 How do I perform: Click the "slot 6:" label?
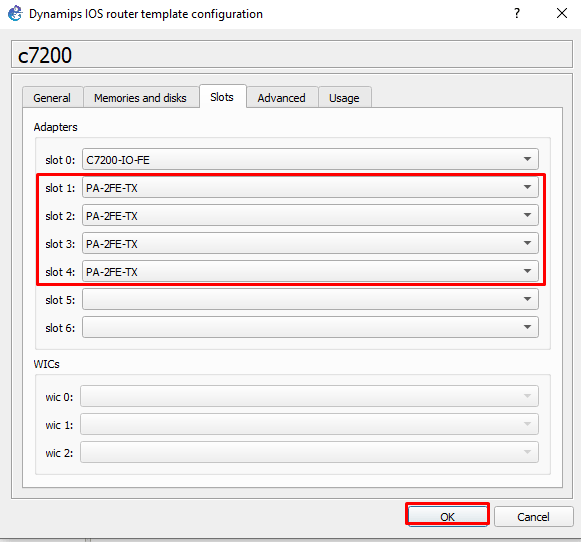coord(60,328)
